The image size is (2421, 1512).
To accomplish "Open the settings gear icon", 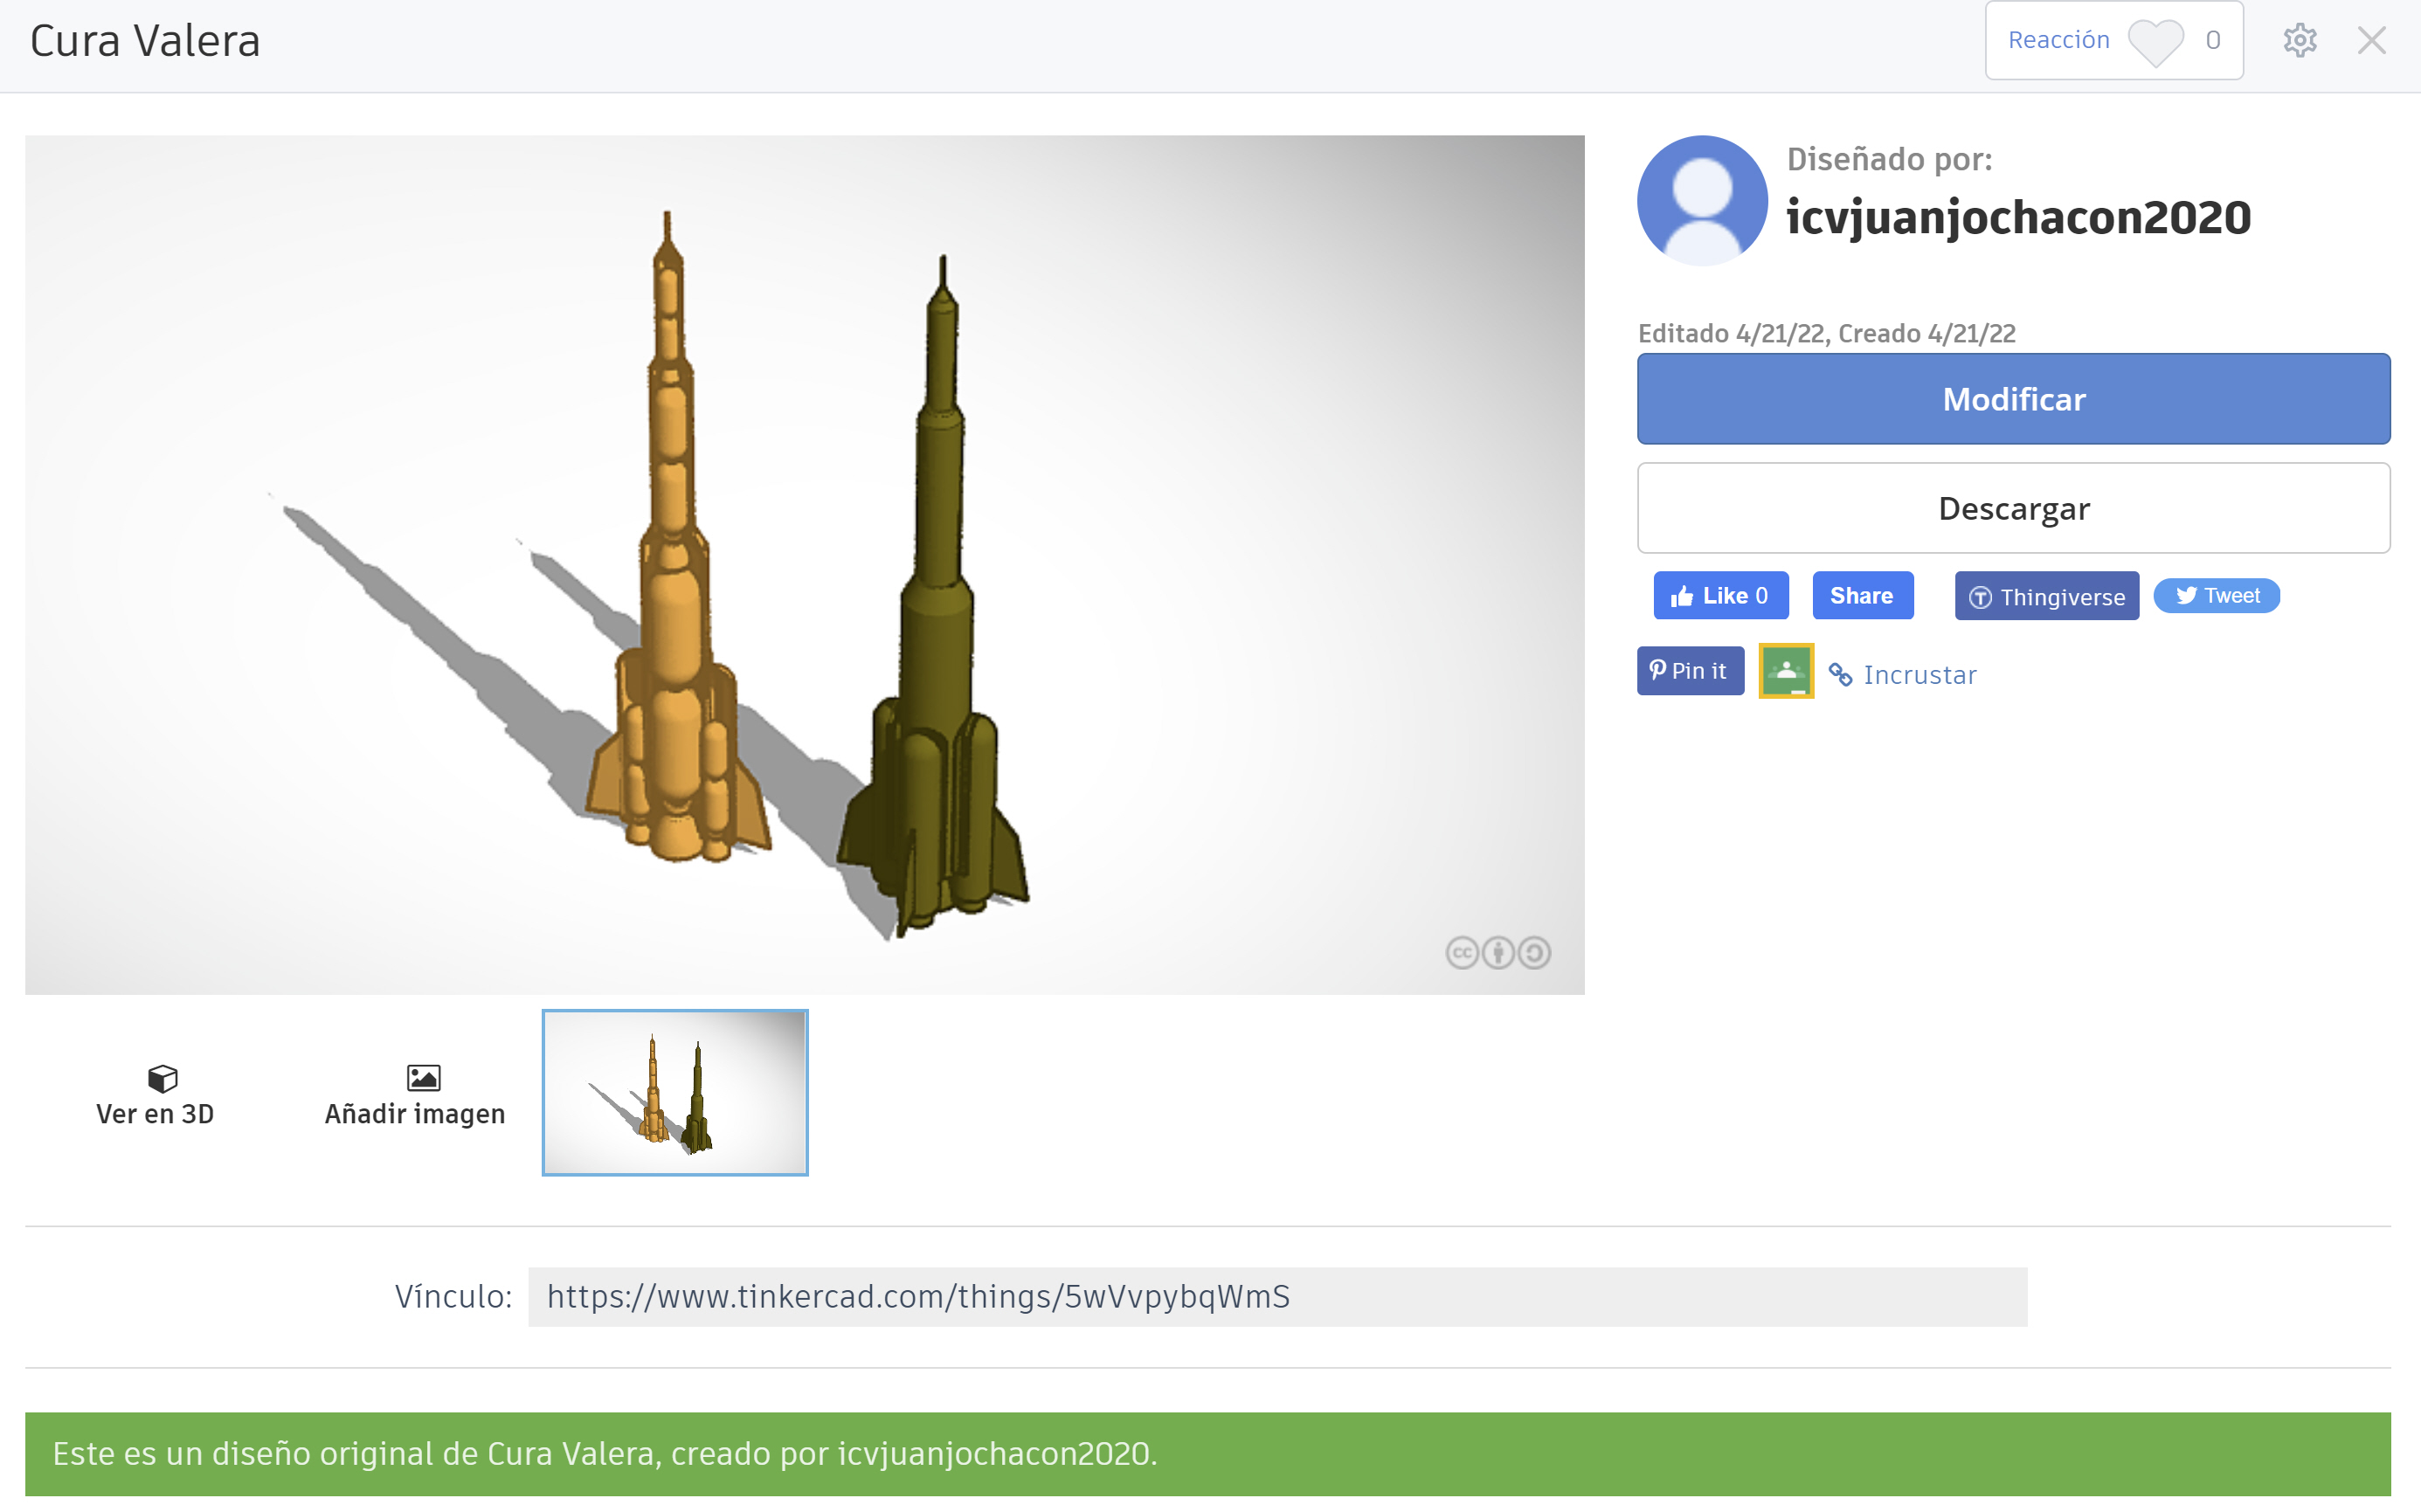I will coord(2299,41).
